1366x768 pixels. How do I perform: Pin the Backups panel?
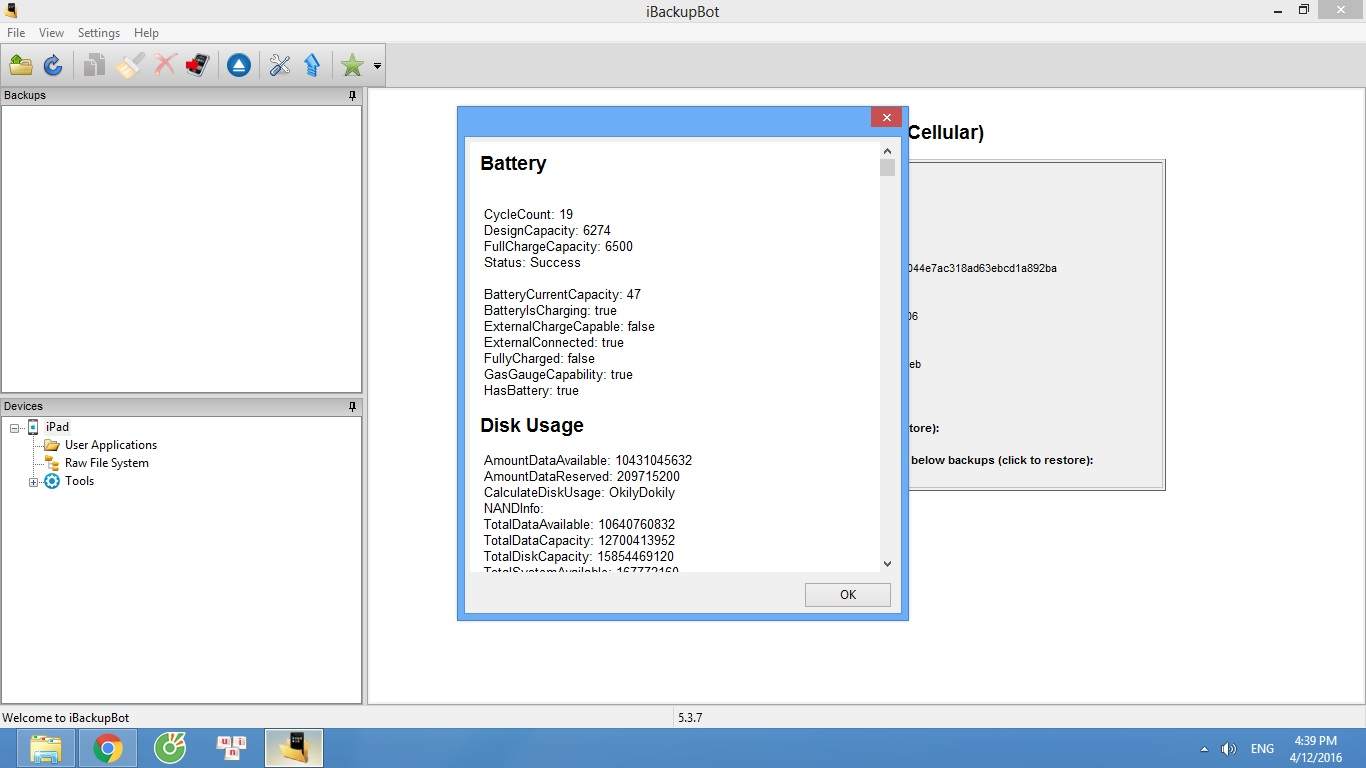pos(352,95)
